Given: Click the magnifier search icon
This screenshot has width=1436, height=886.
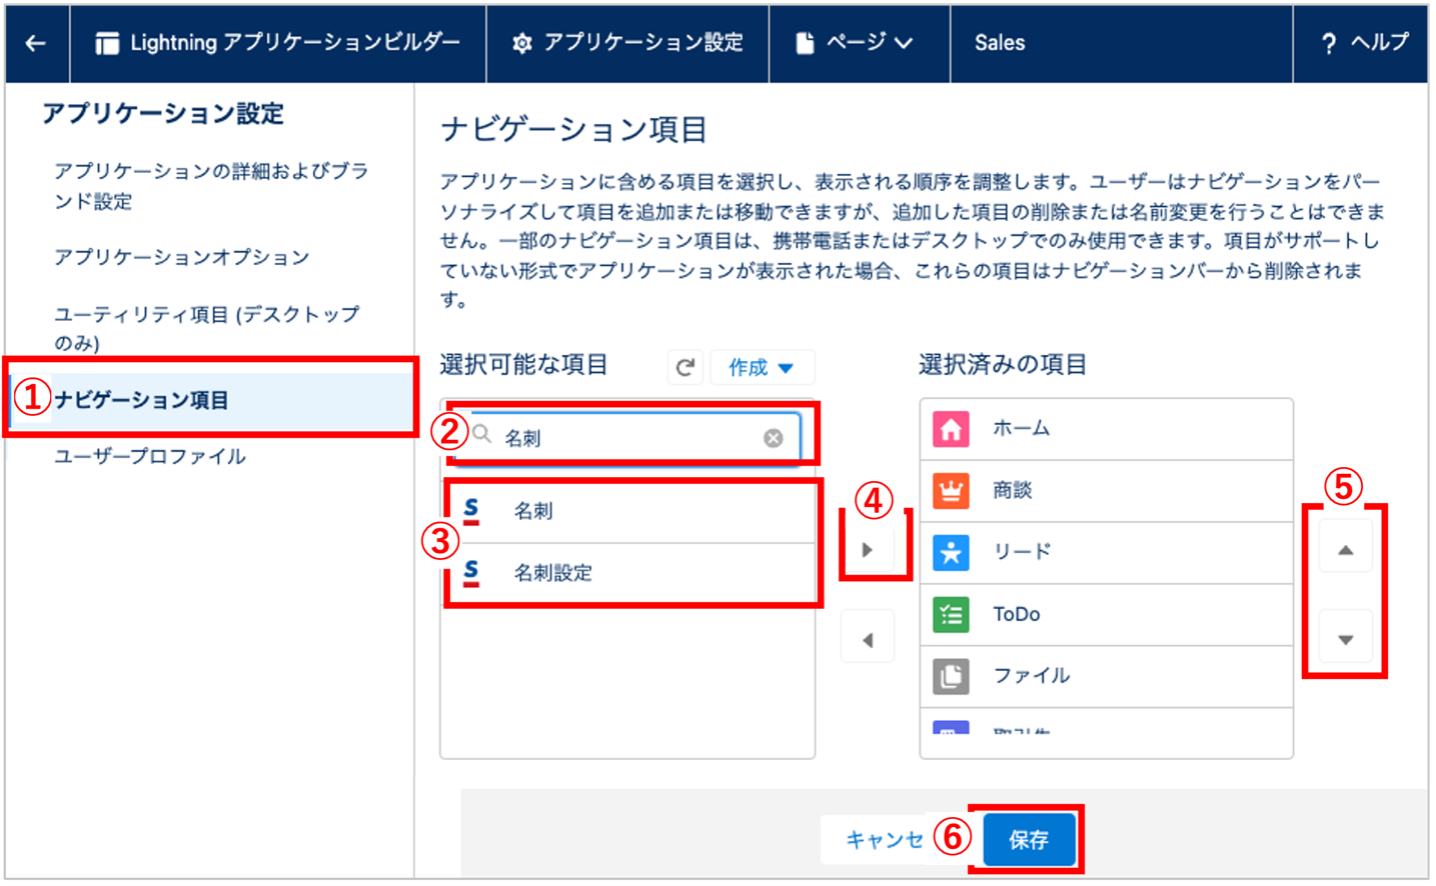Looking at the screenshot, I should point(482,434).
